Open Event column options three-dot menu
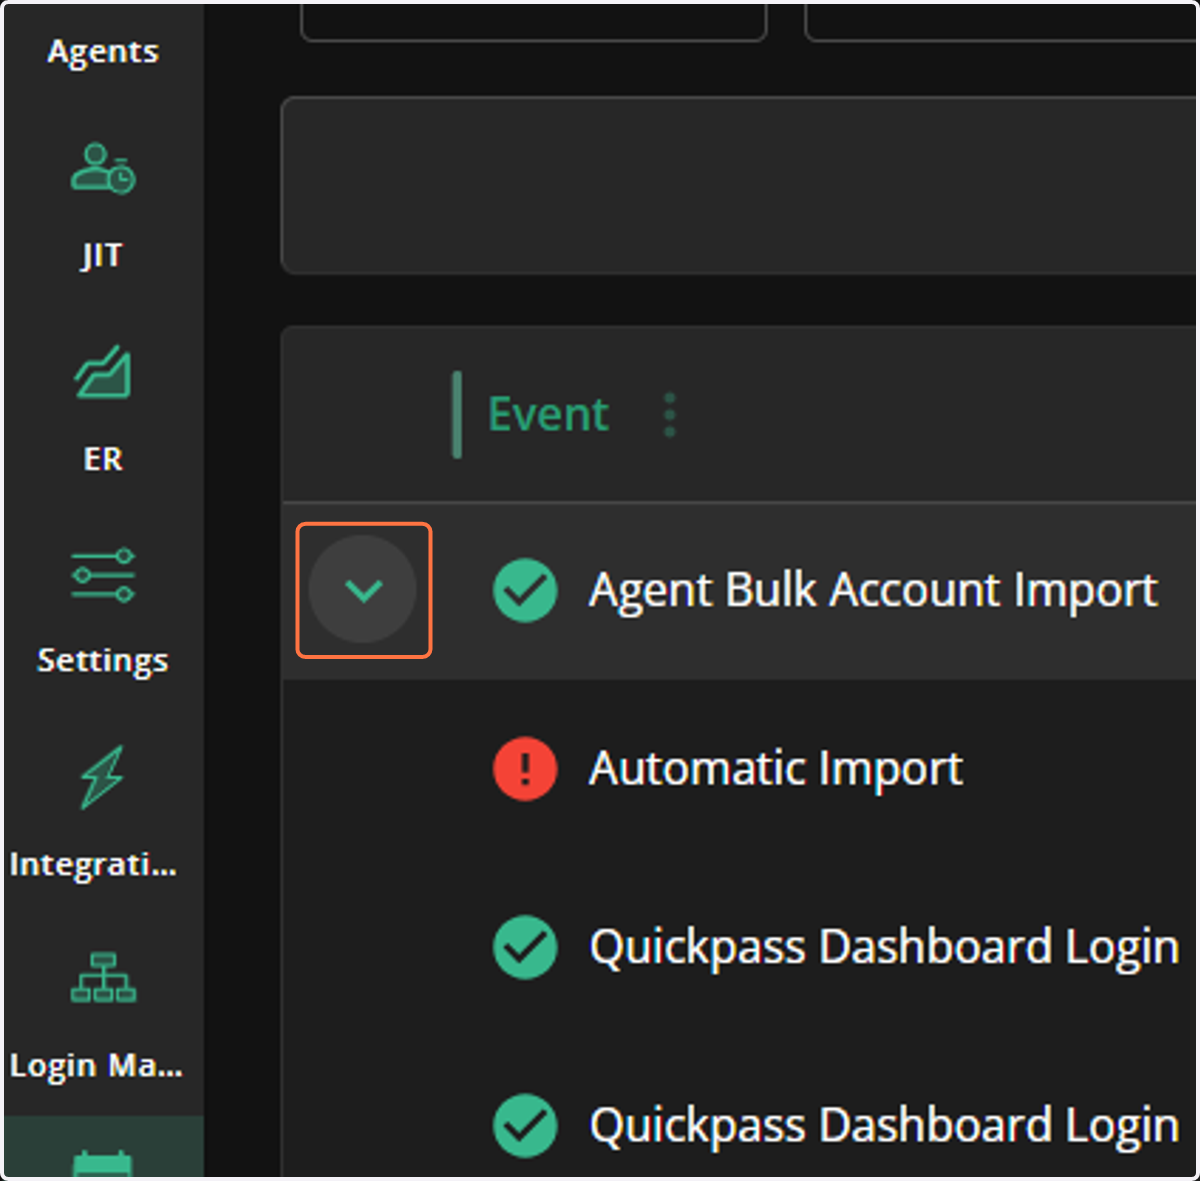The width and height of the screenshot is (1200, 1181). (x=670, y=415)
